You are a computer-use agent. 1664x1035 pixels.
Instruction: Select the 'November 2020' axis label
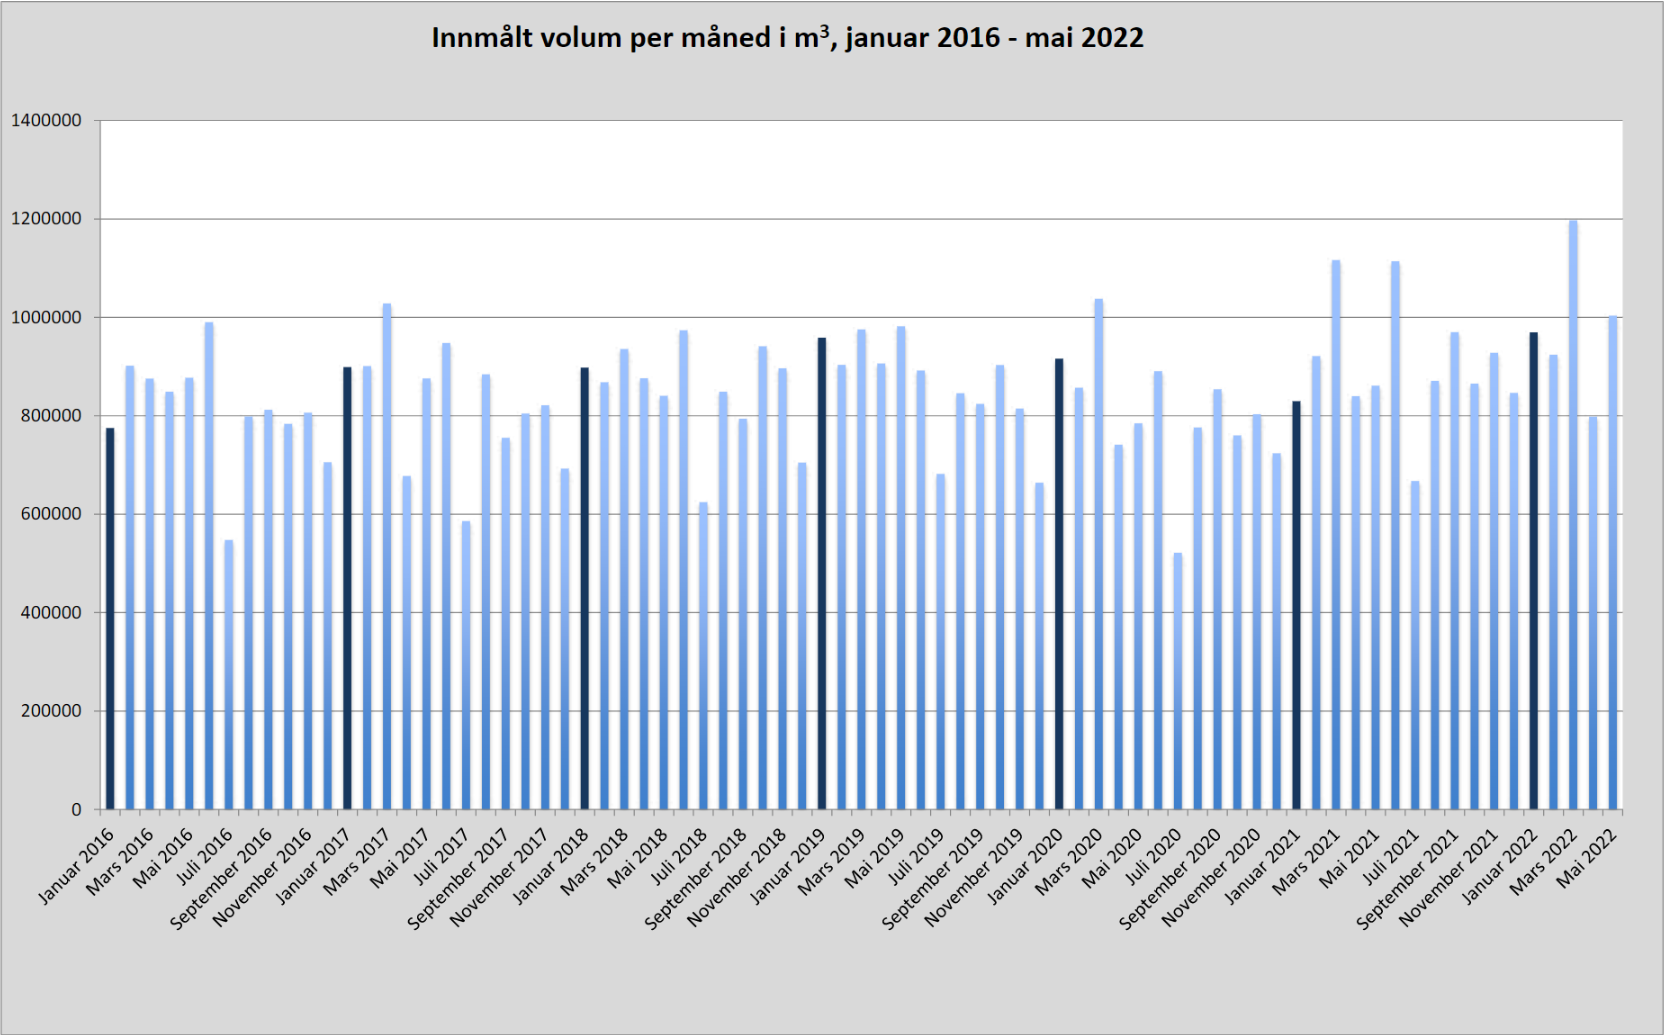point(1211,877)
